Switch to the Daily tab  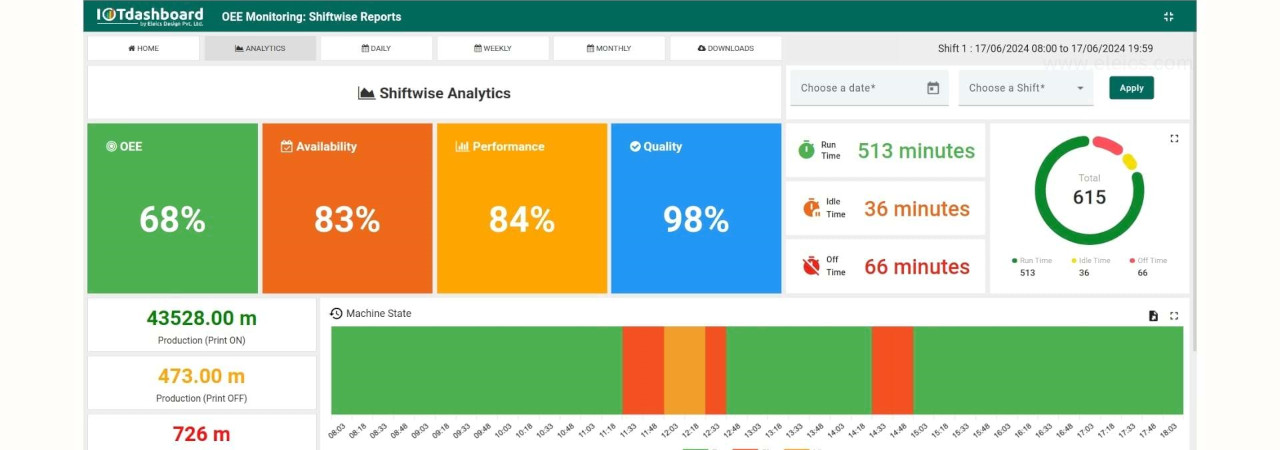[x=376, y=48]
